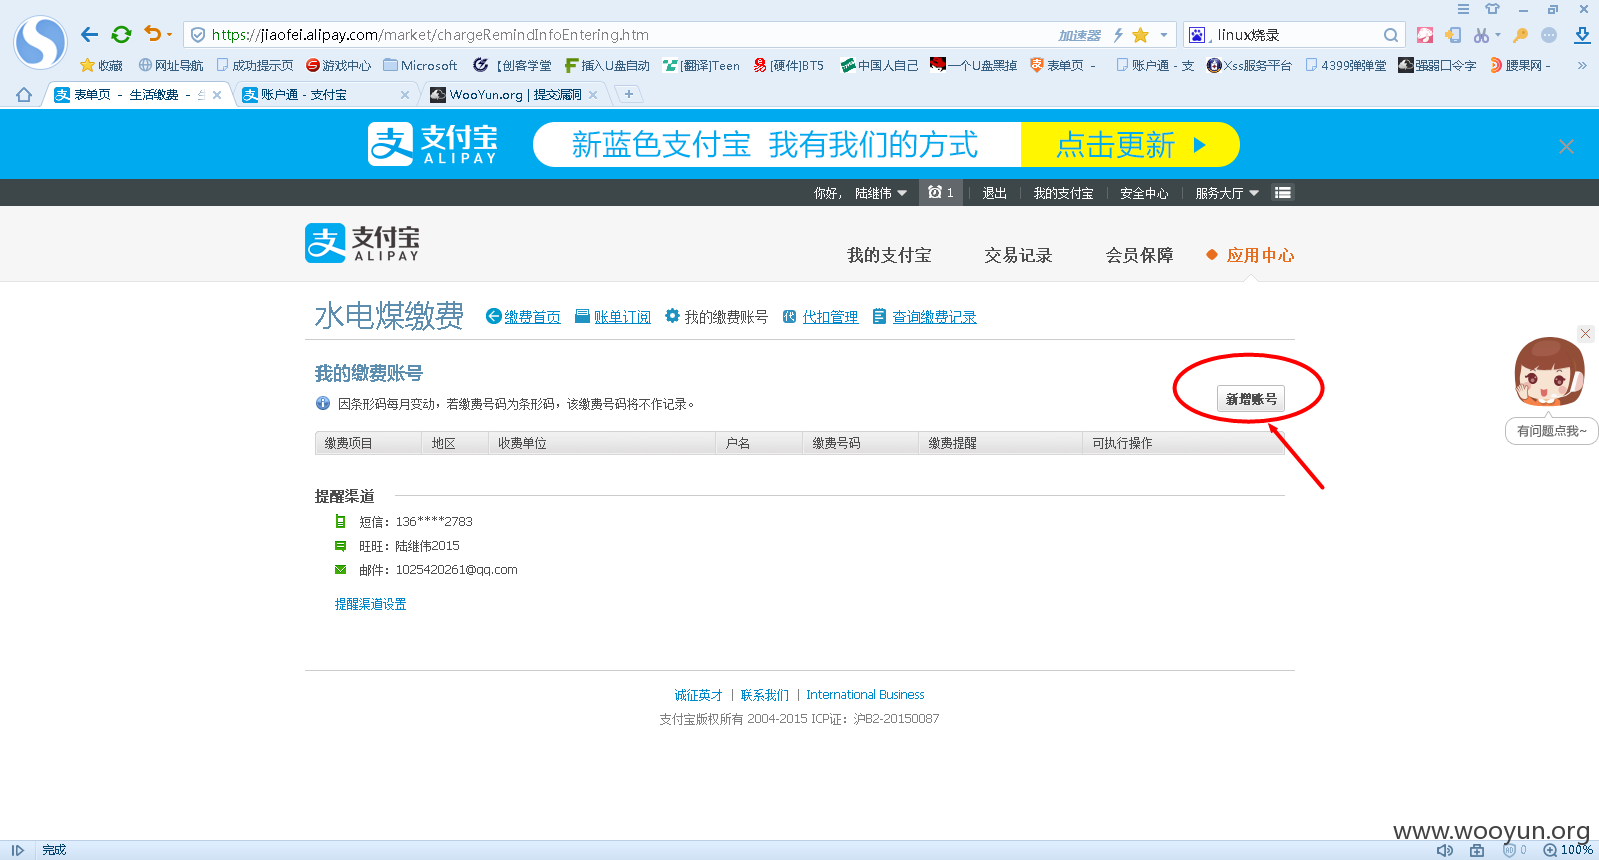Click the yellow star favorite icon
Viewport: 1599px width, 860px height.
coord(1140,35)
